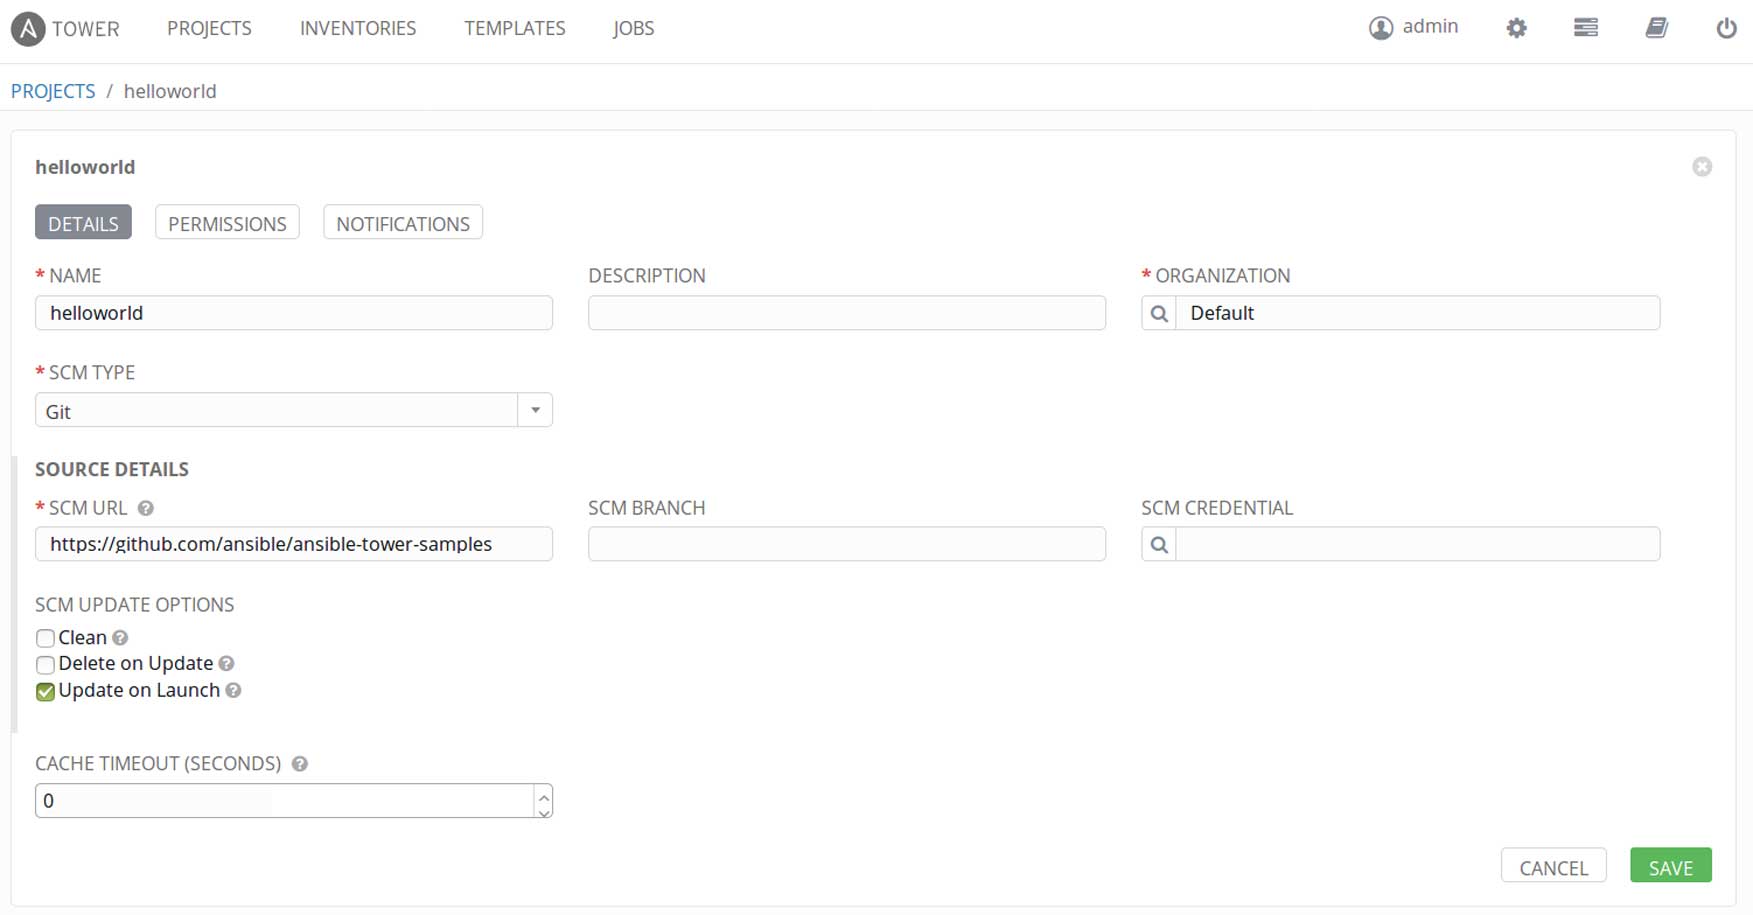Click the power logout icon
This screenshot has width=1753, height=915.
point(1726,28)
